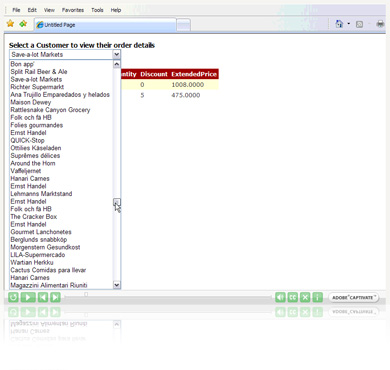Select Folies gourmandes customer
Screen dimensions: 390x370
click(37, 125)
